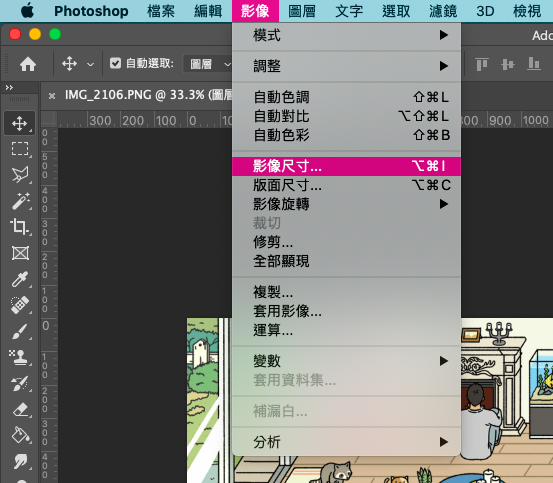Open the Photoshop application menu

click(x=91, y=11)
